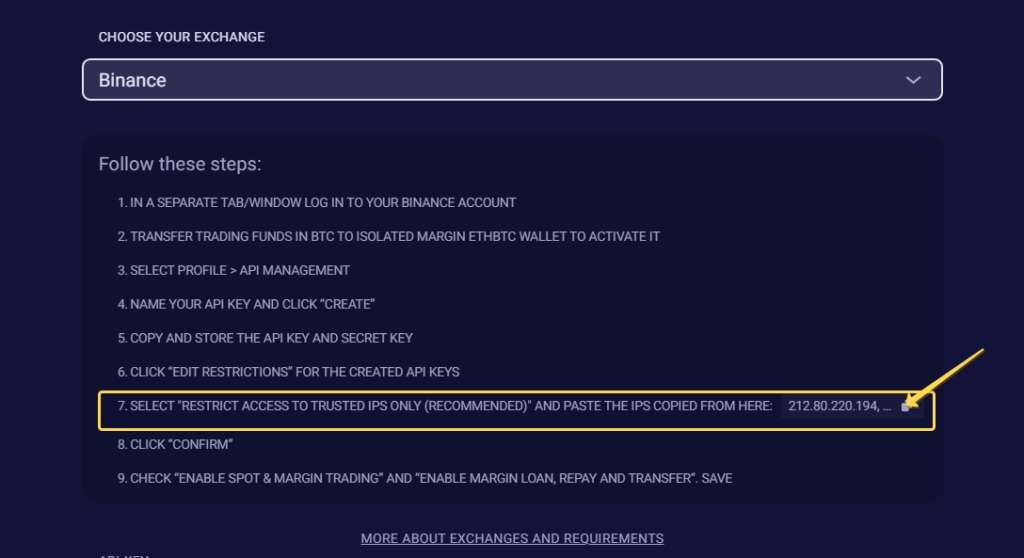
Task: Click step 7 Restrict access to trusted IPs
Action: 445,406
